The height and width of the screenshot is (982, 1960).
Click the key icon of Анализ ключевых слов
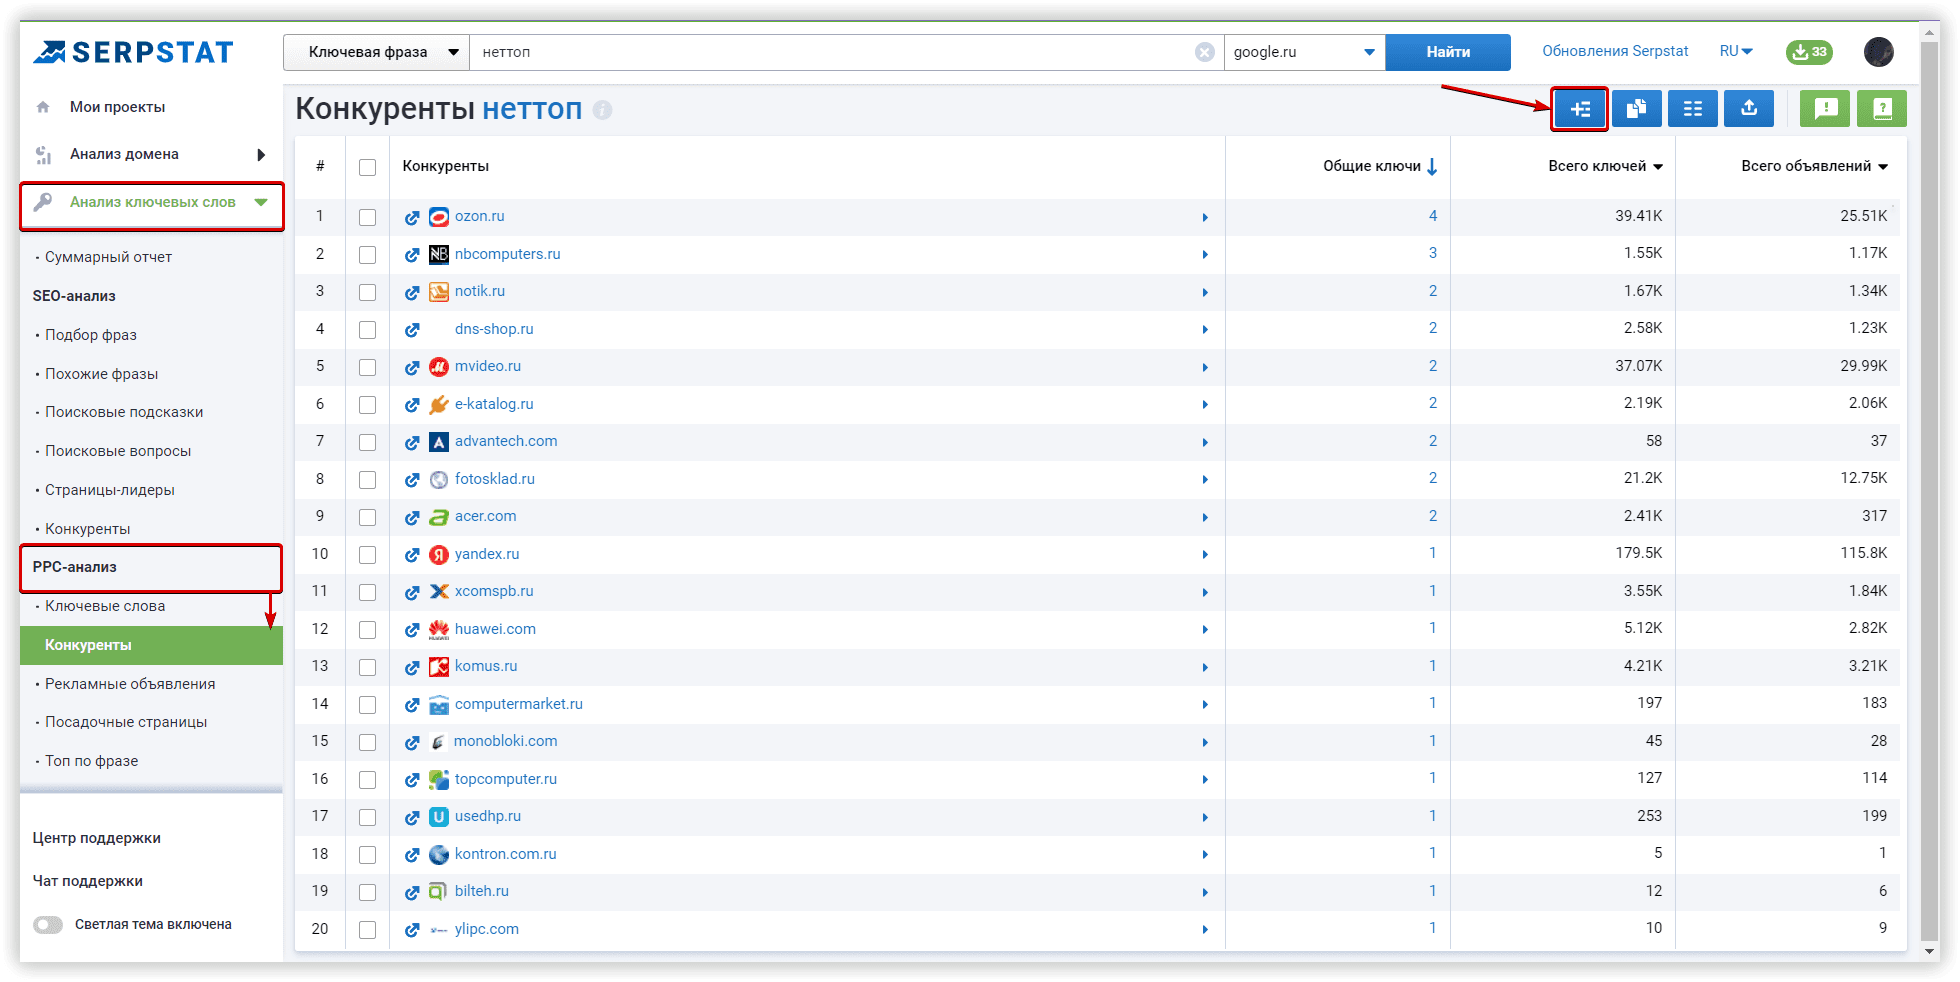(x=43, y=202)
